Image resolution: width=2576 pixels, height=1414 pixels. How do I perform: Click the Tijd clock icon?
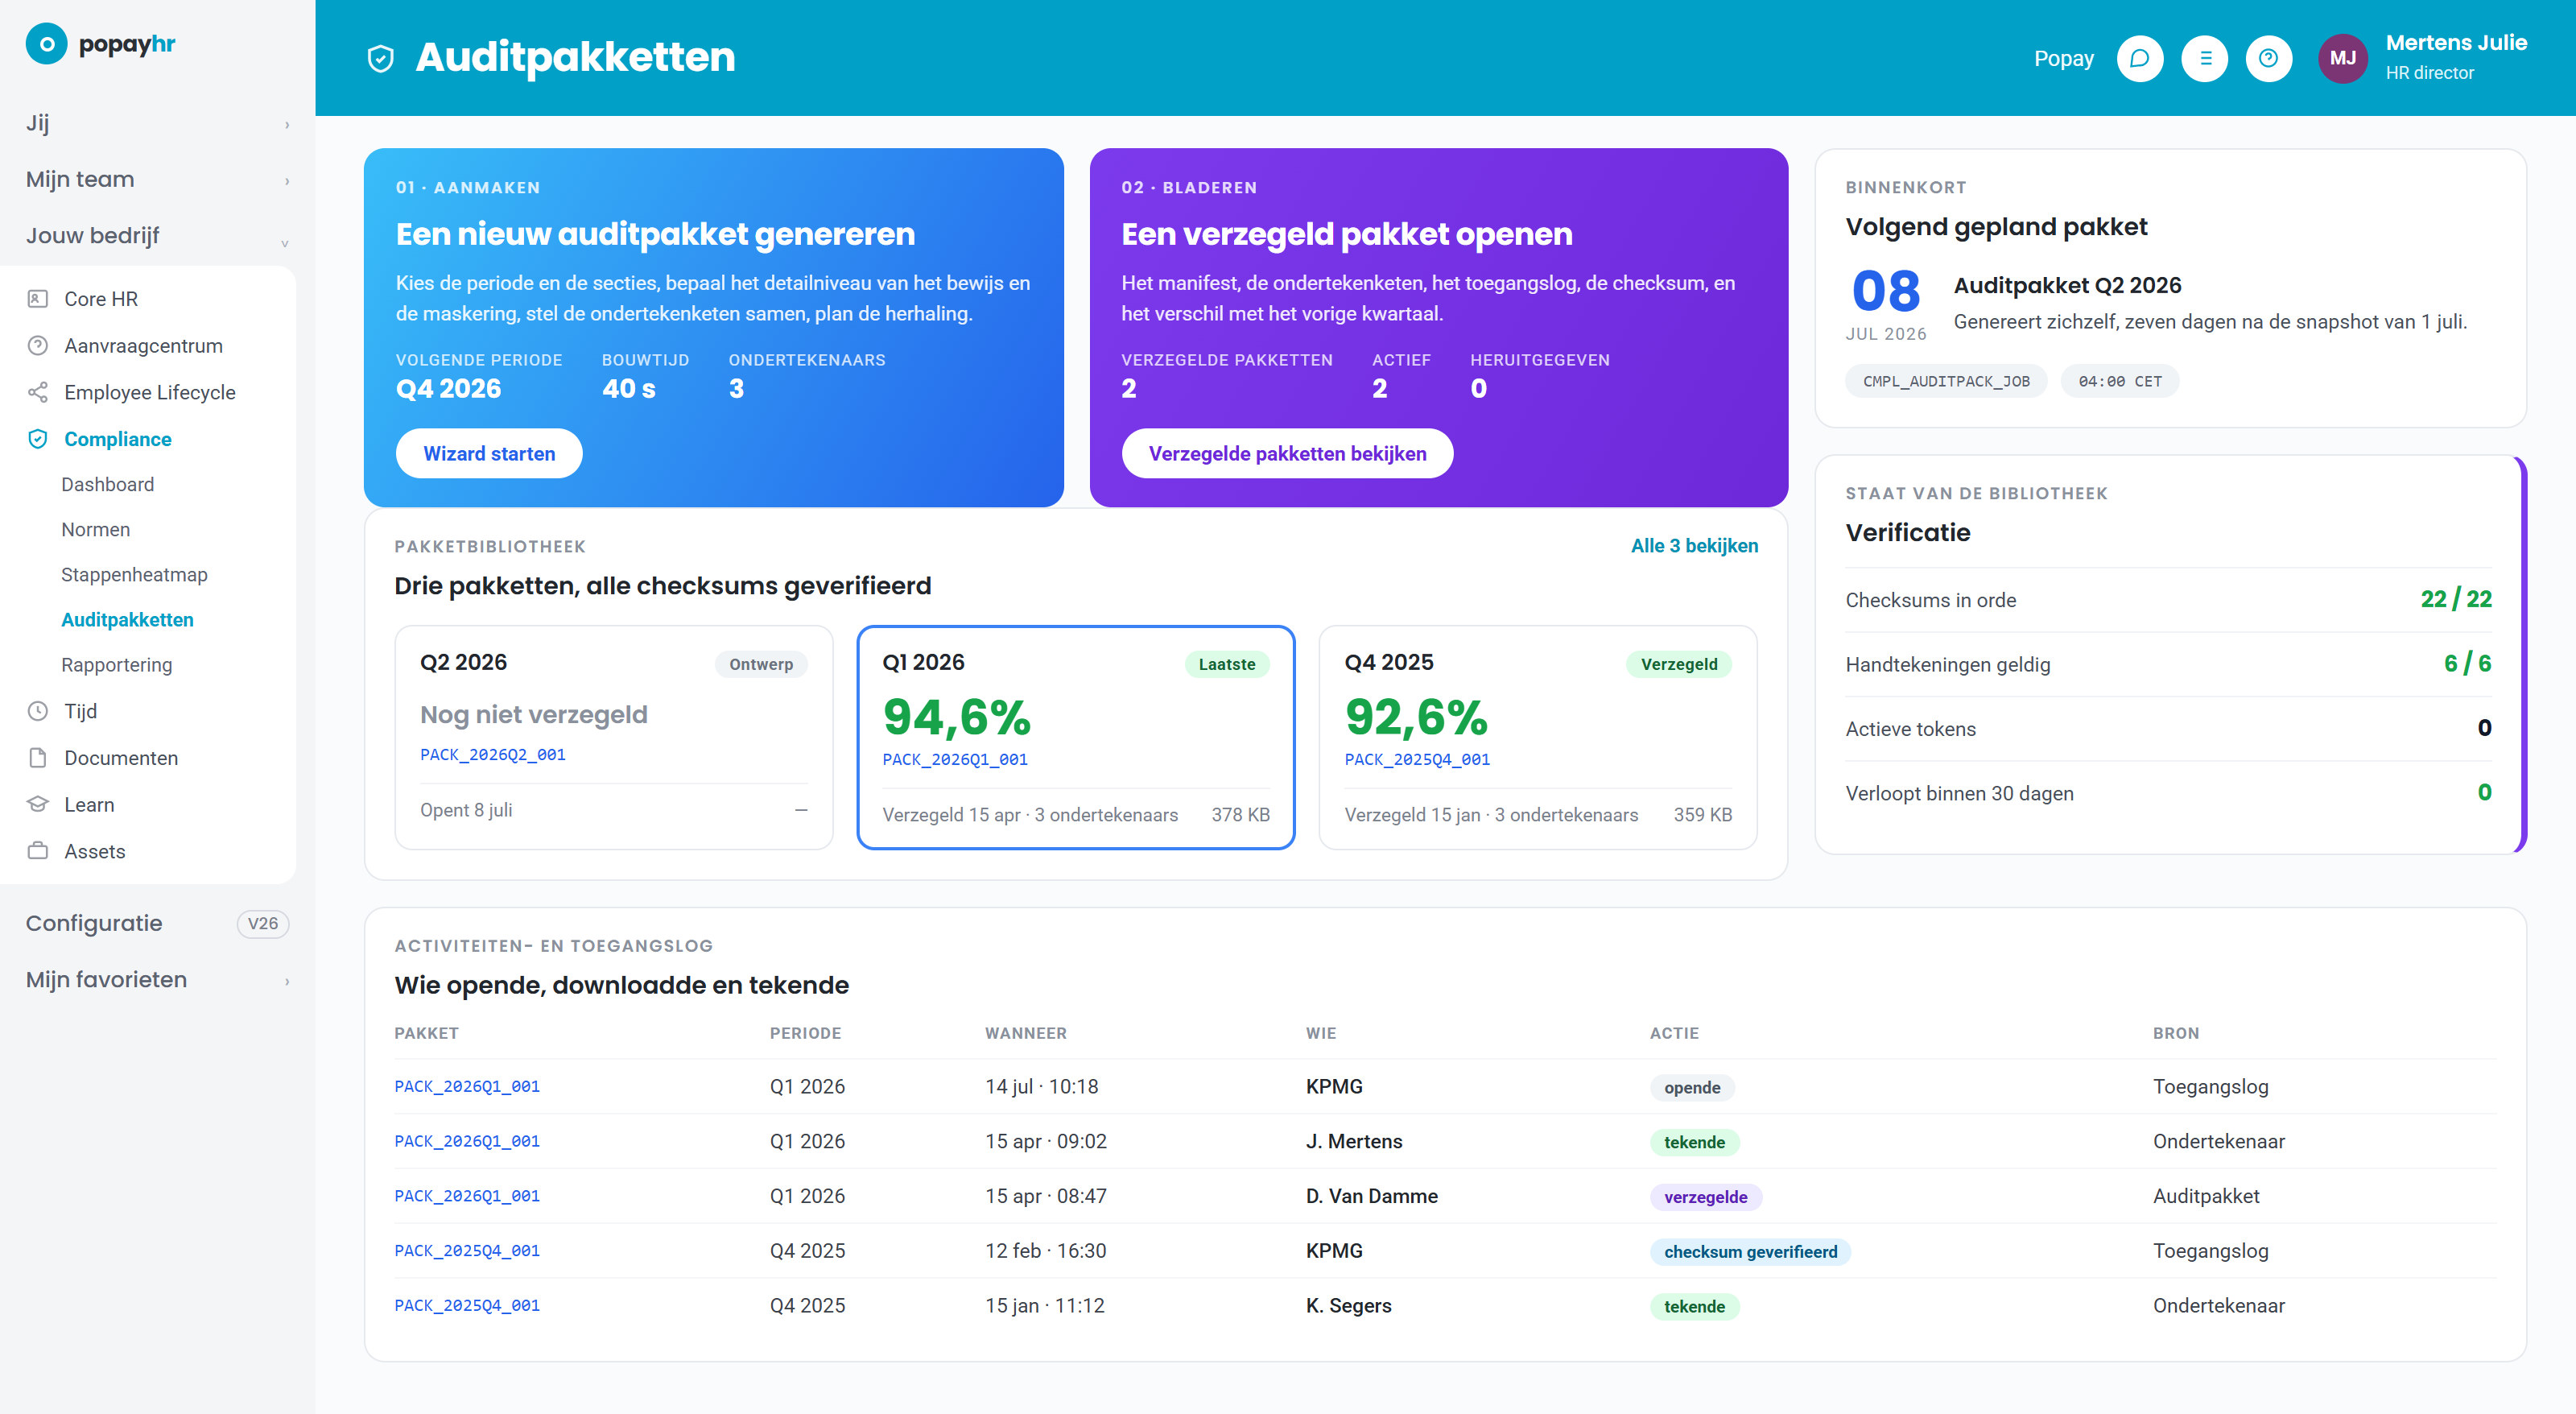[x=38, y=711]
